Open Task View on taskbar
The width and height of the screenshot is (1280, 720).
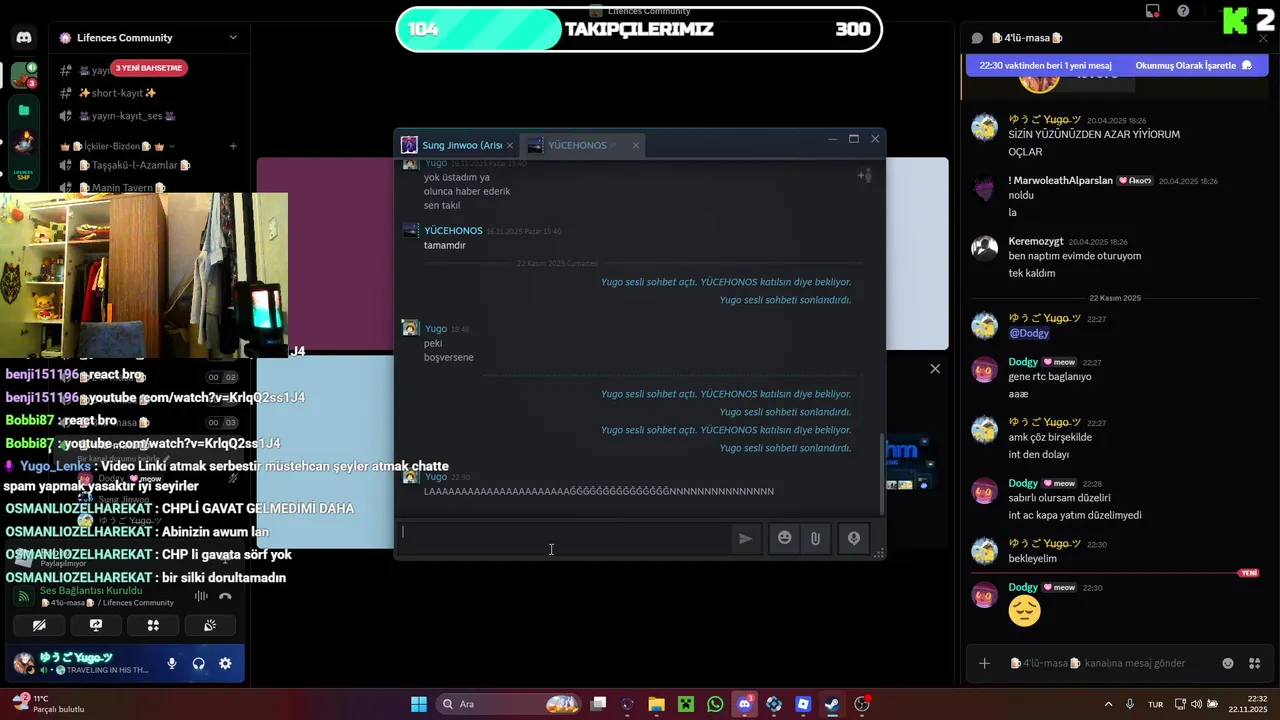598,704
